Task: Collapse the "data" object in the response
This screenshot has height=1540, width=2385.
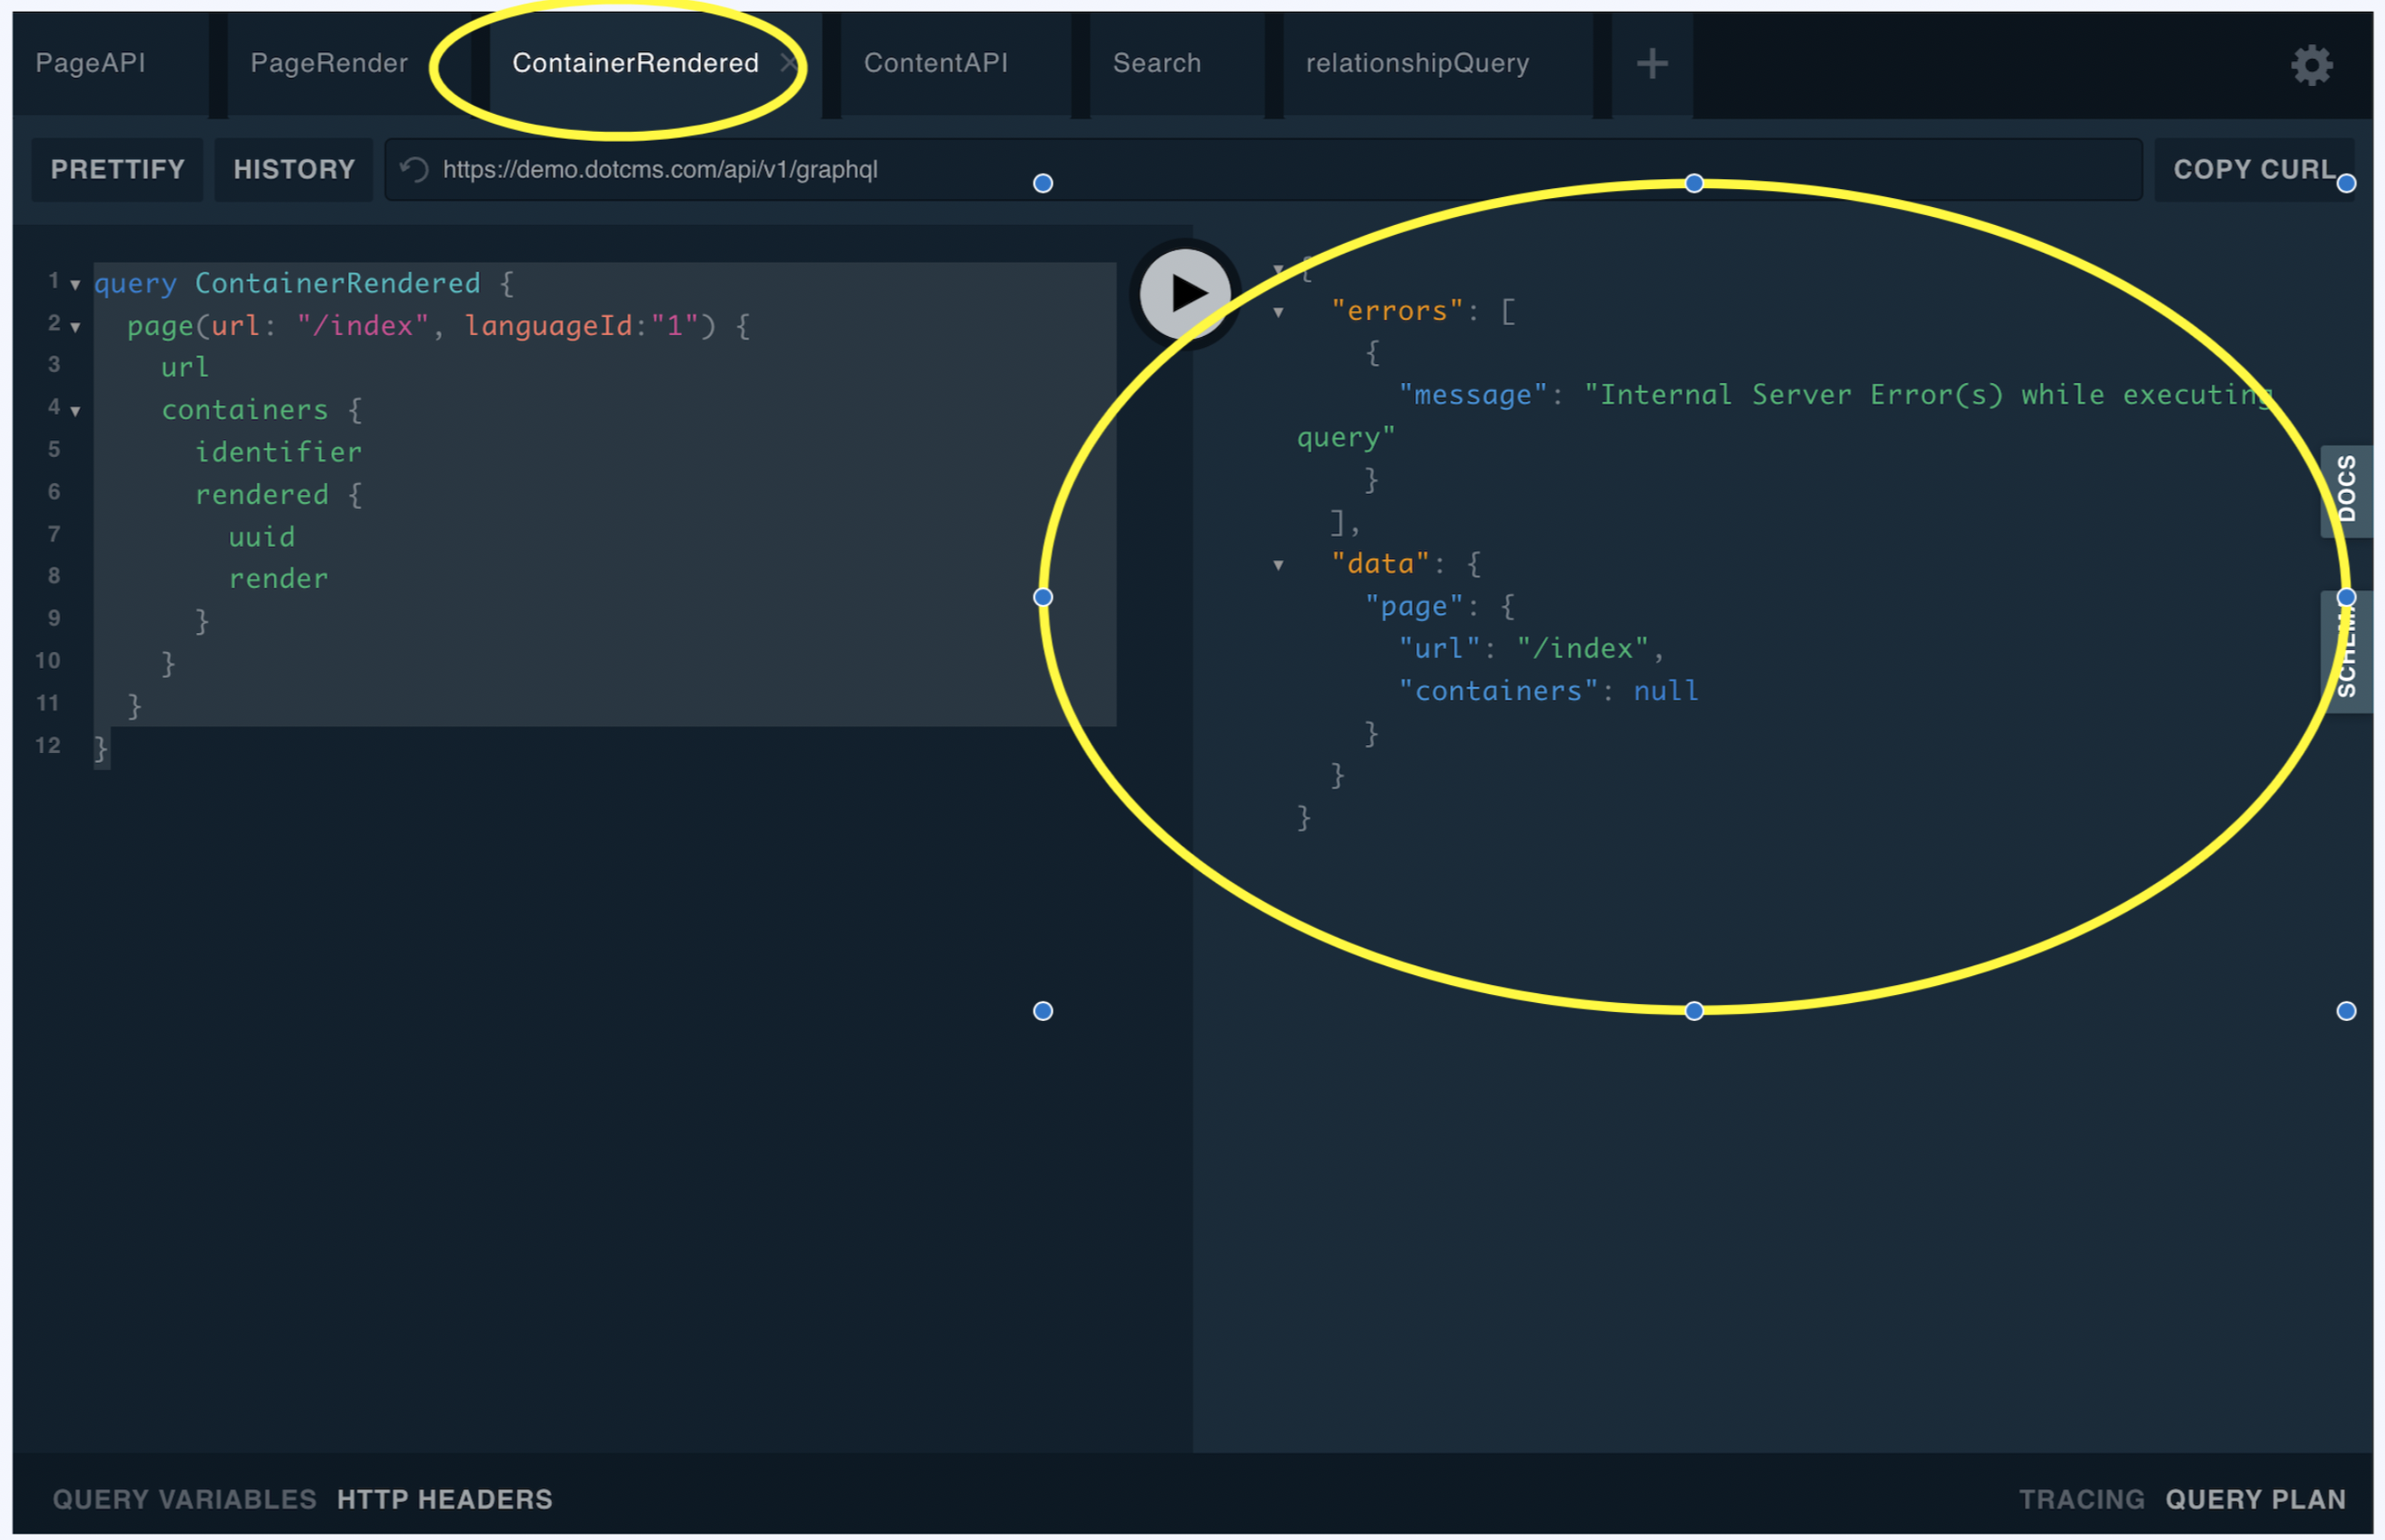Action: tap(1278, 566)
